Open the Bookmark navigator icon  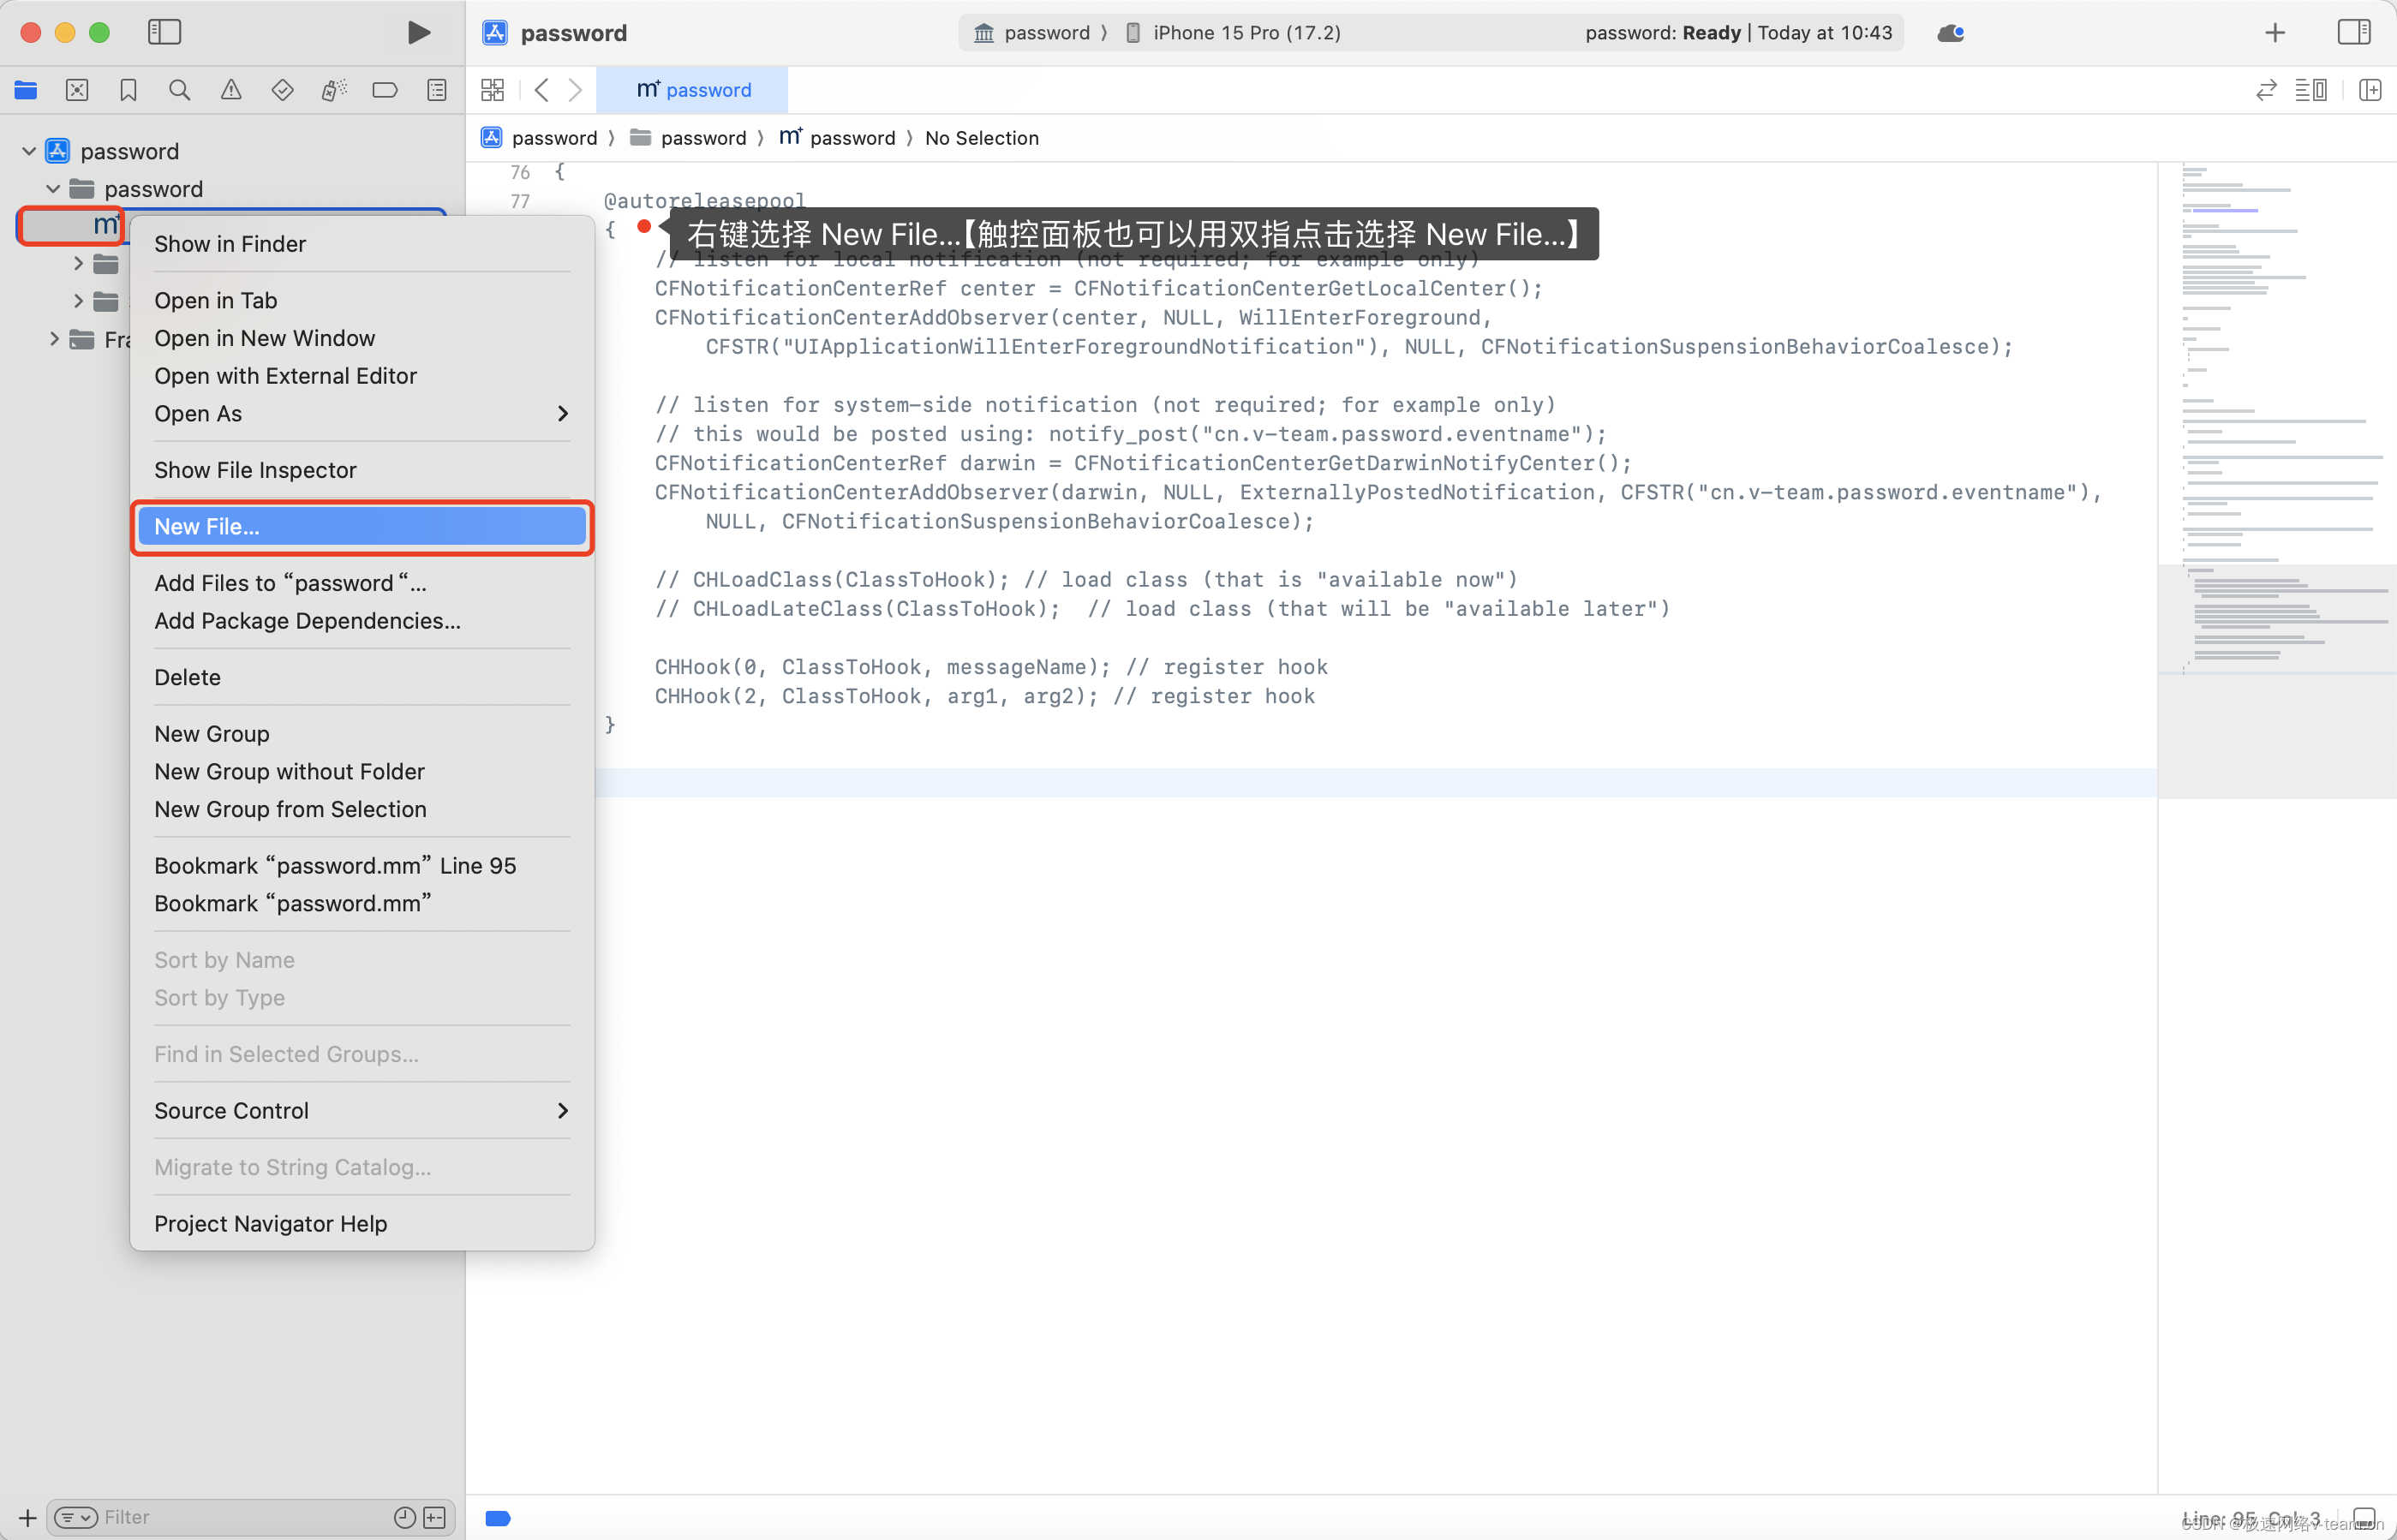(128, 90)
